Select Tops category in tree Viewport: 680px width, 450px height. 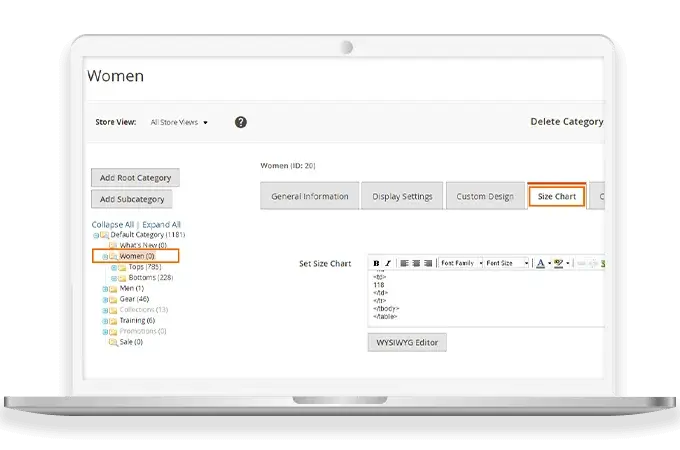tap(145, 267)
